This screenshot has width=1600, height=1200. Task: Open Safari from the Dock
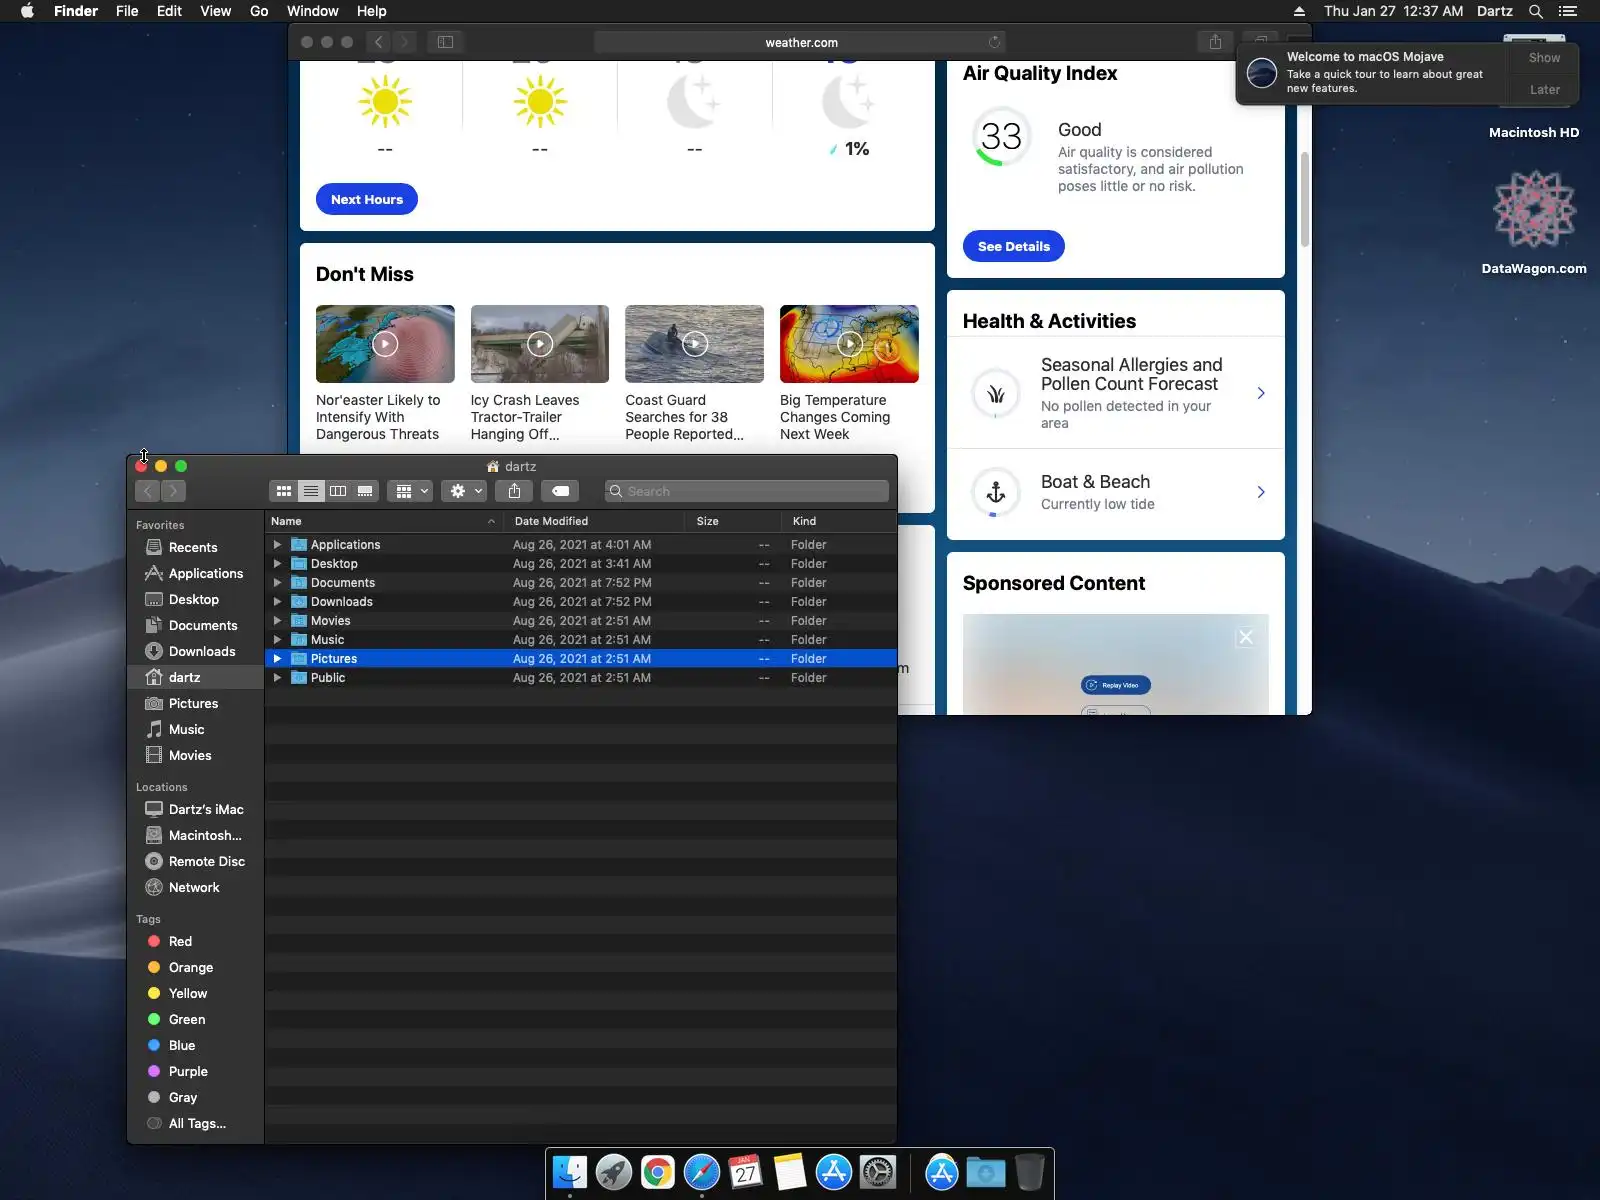[x=702, y=1172]
